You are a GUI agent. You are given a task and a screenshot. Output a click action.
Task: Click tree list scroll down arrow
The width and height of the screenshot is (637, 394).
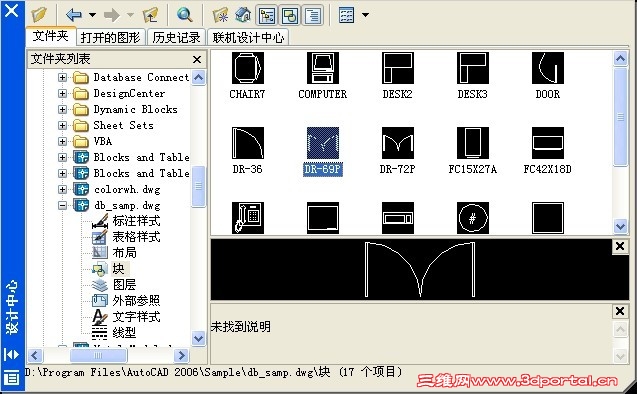pos(198,338)
